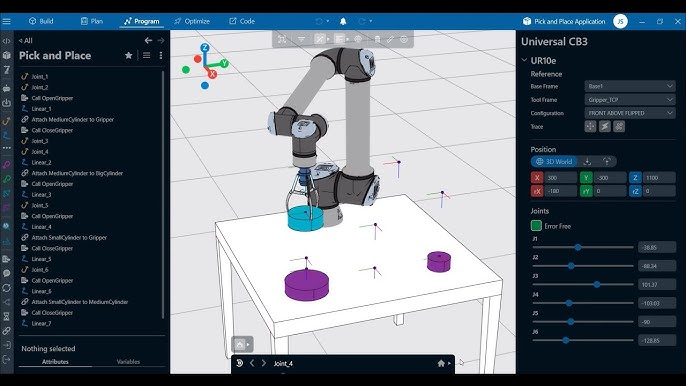The width and height of the screenshot is (686, 386).
Task: Click the package box sidebar icon
Action: pos(6,55)
